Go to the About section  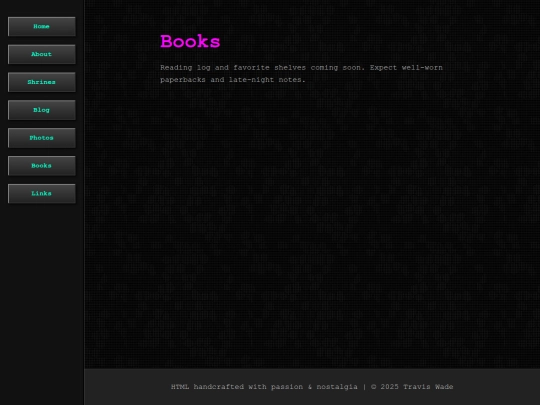42,54
